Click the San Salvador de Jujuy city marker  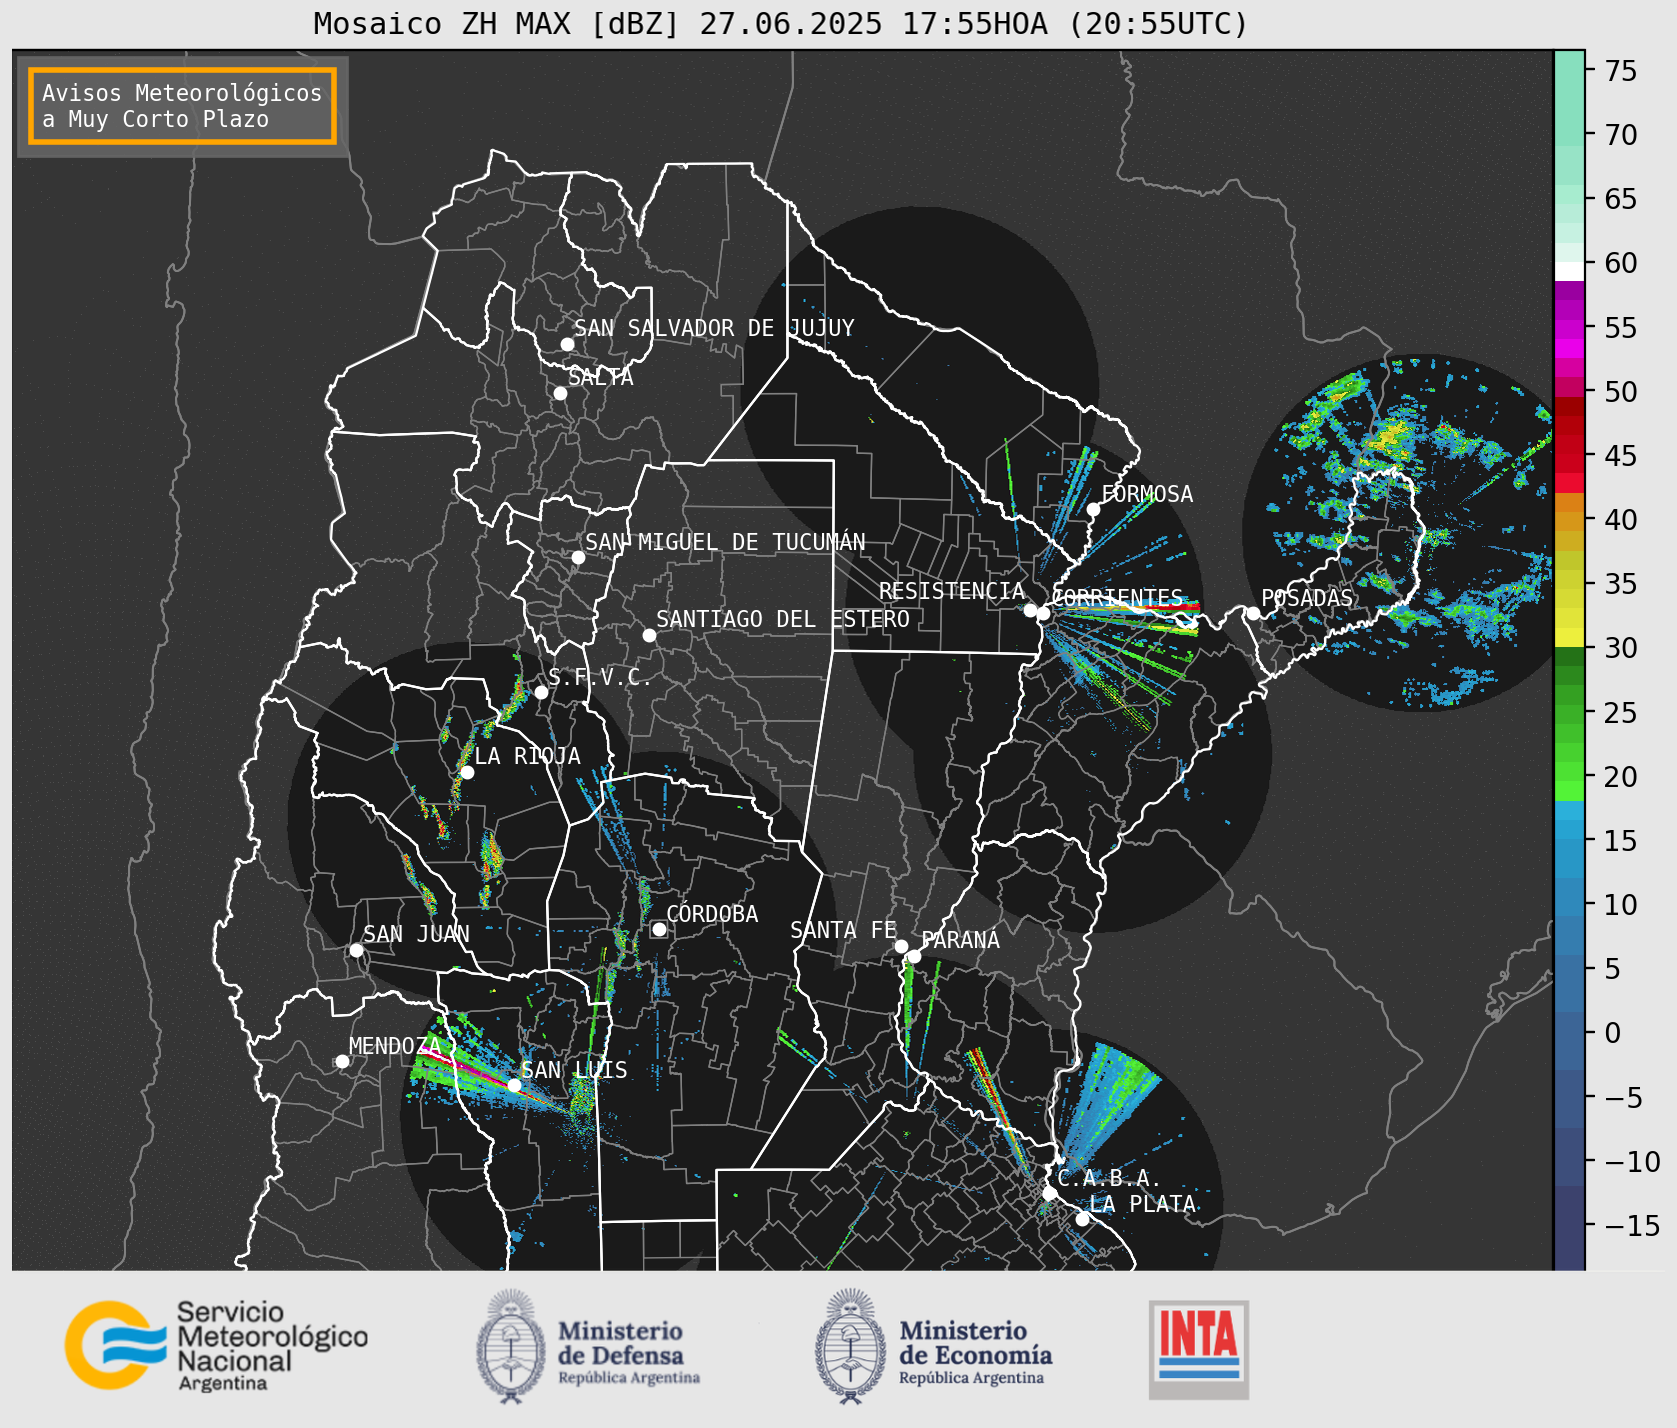[567, 344]
